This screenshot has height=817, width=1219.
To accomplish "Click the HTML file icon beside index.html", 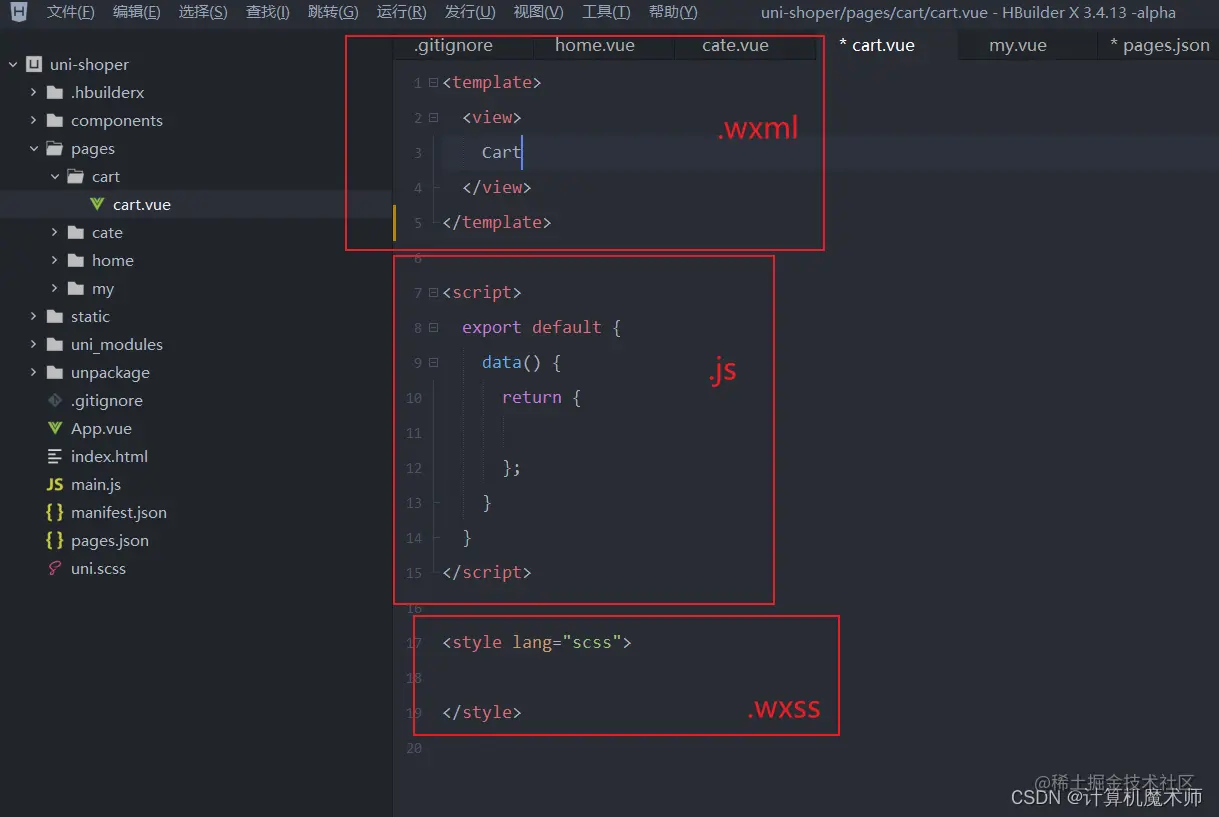I will pyautogui.click(x=55, y=457).
